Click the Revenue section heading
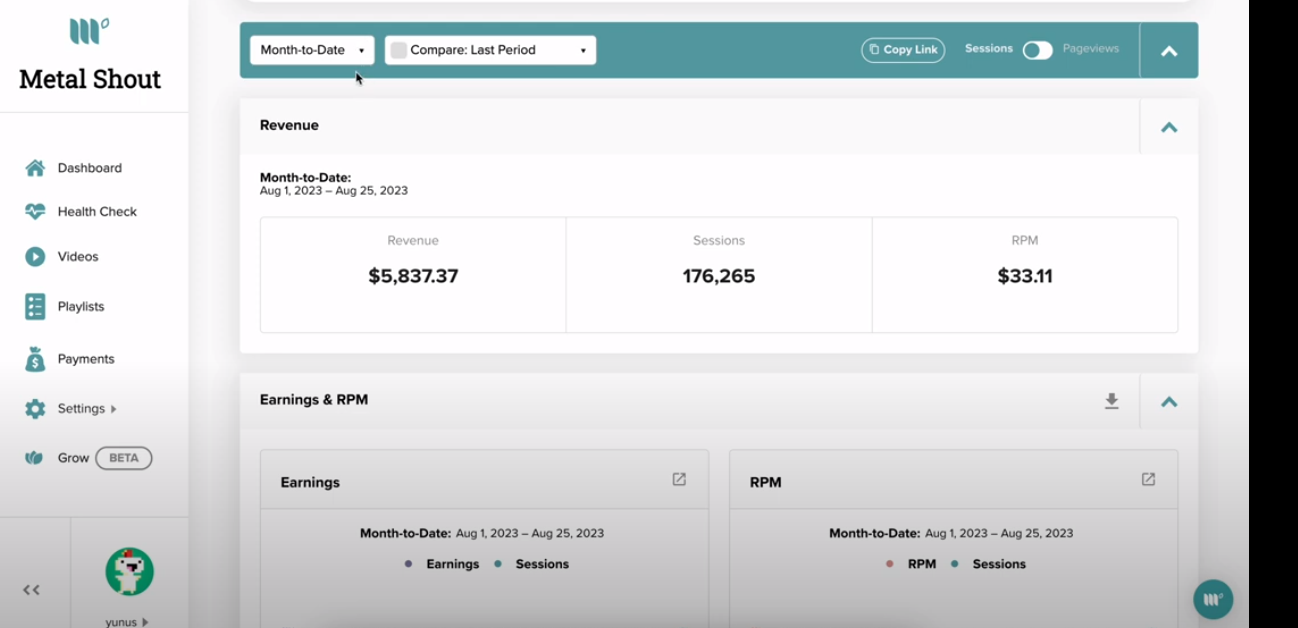This screenshot has height=628, width=1298. [289, 125]
